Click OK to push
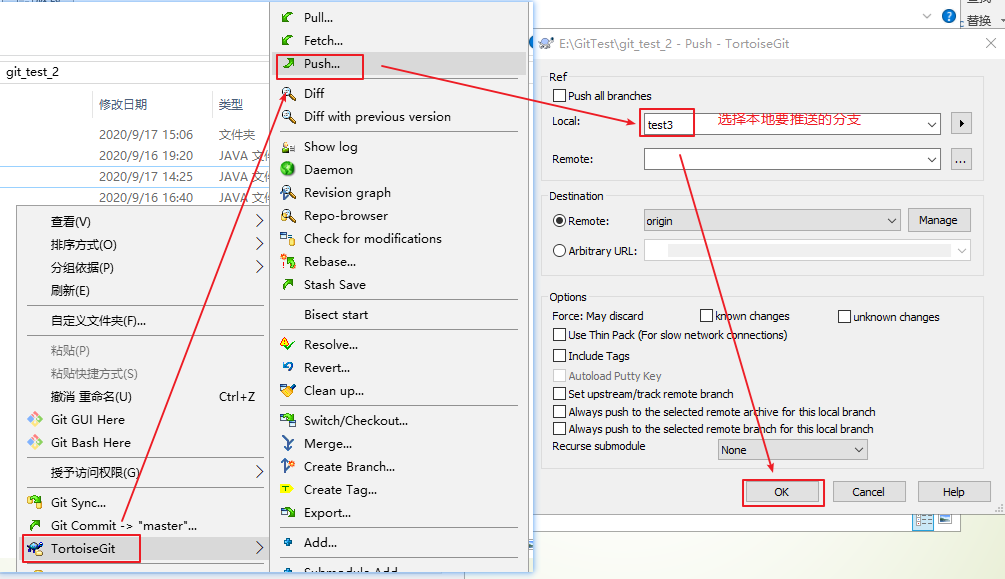The height and width of the screenshot is (579, 1005). point(781,492)
